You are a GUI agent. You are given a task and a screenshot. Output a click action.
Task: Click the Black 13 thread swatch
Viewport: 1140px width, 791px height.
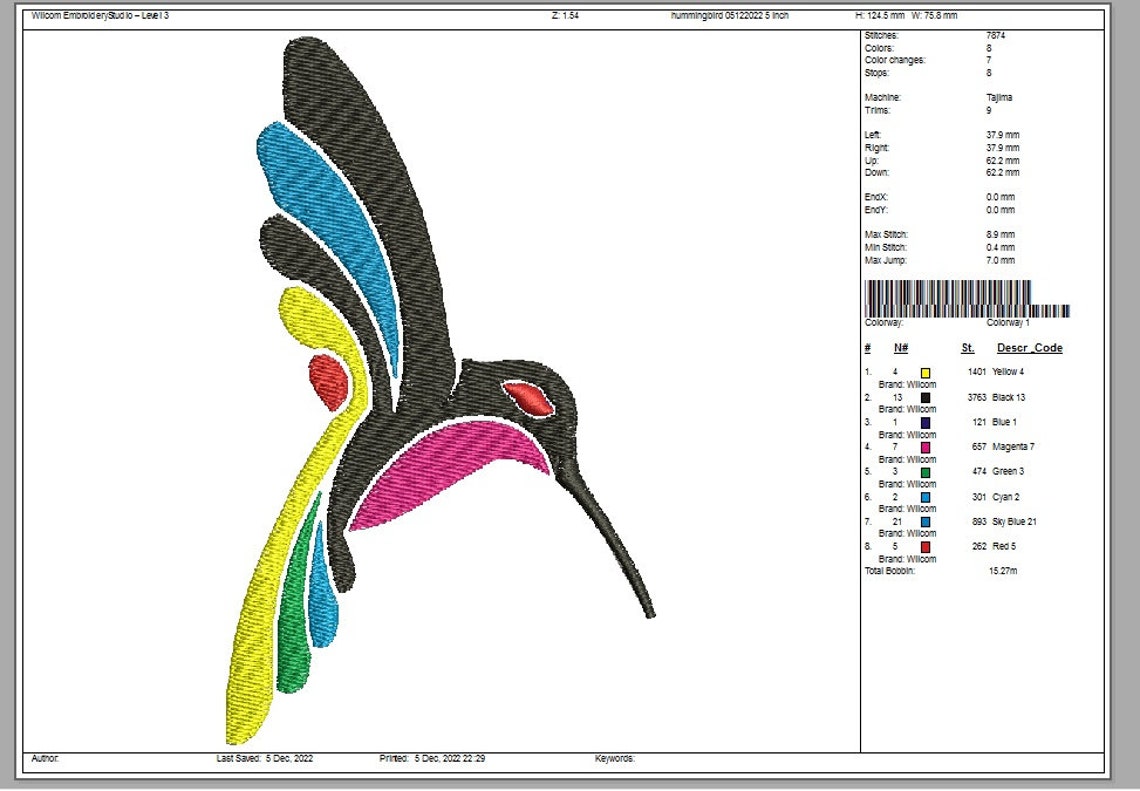coord(925,396)
